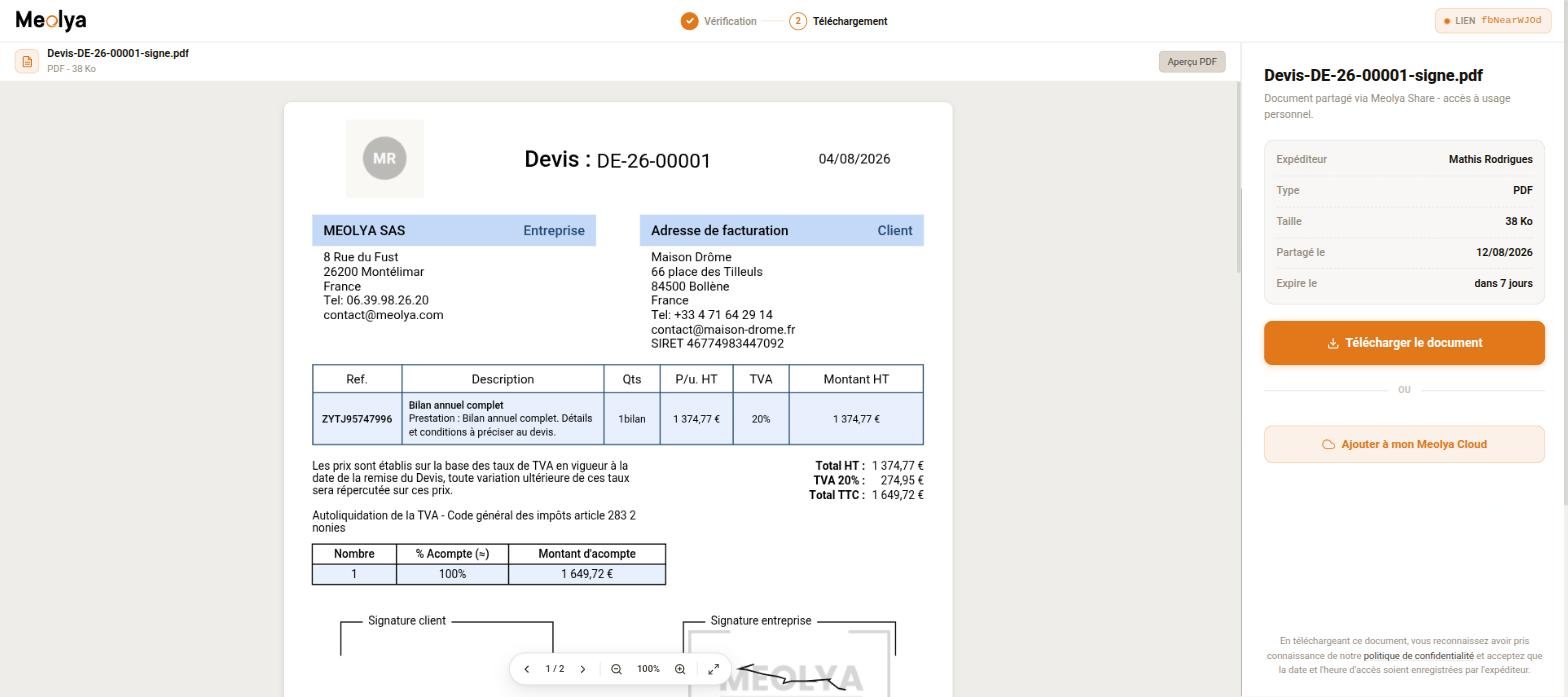Click the Total TTC amount 1 649,72 €
This screenshot has width=1568, height=697.
click(x=897, y=495)
